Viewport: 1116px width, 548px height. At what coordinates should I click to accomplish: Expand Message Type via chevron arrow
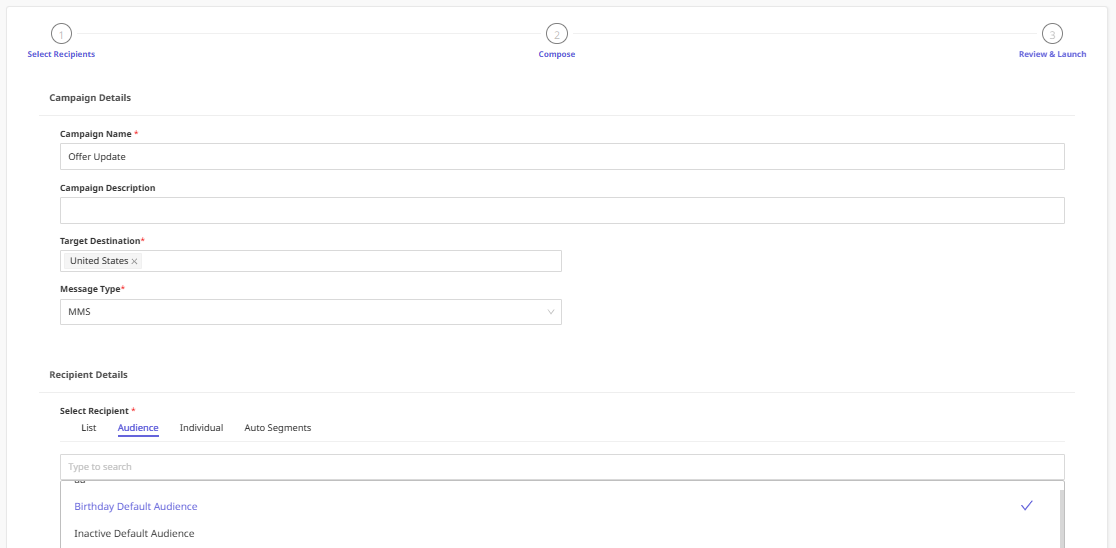(550, 312)
